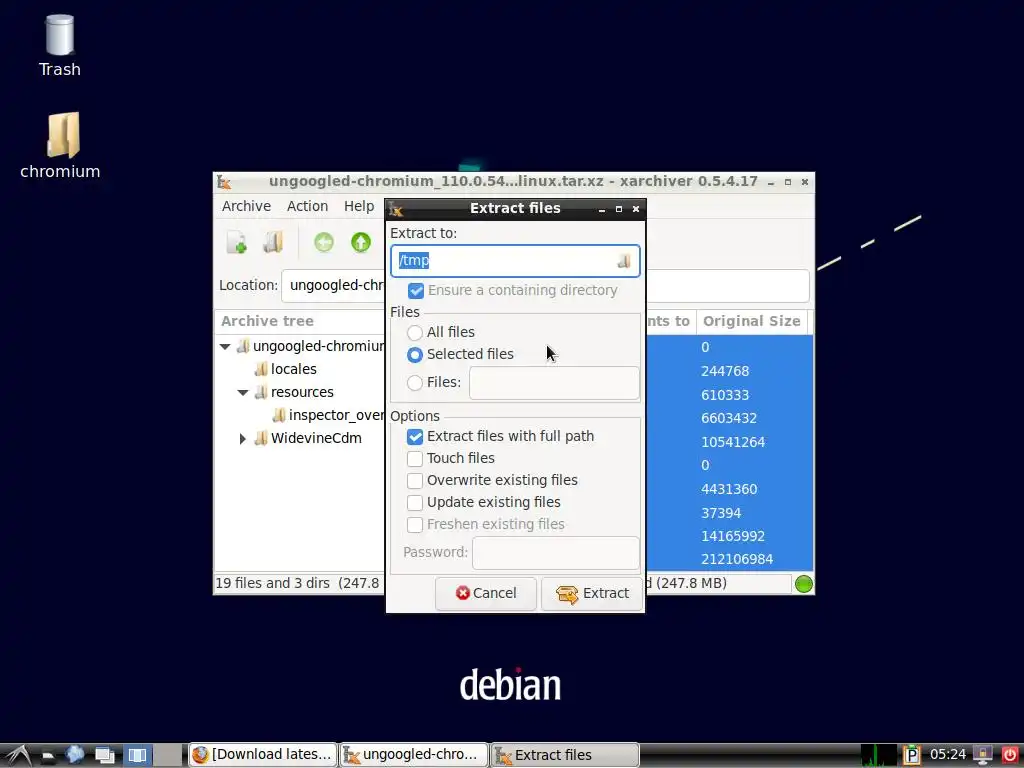Click the row with size 14165992

coord(729,536)
